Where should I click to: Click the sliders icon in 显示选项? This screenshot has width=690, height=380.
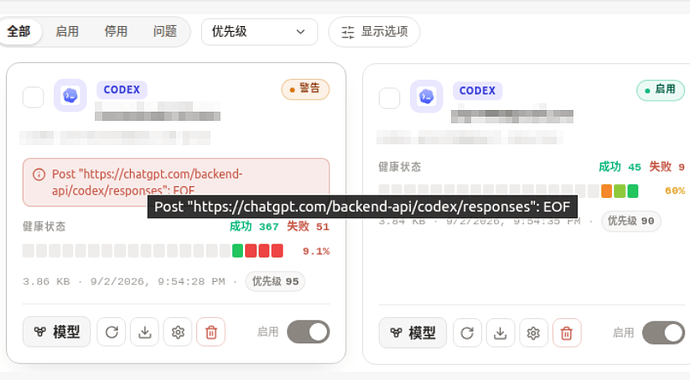(348, 32)
